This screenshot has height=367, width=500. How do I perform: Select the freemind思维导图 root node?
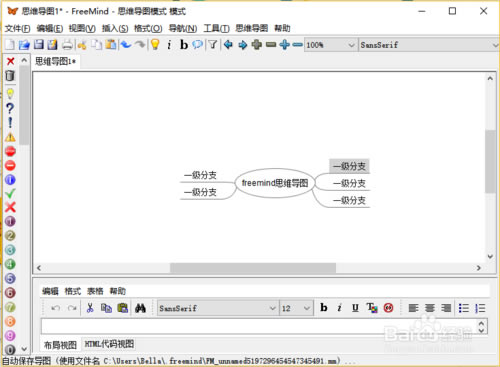click(x=275, y=183)
